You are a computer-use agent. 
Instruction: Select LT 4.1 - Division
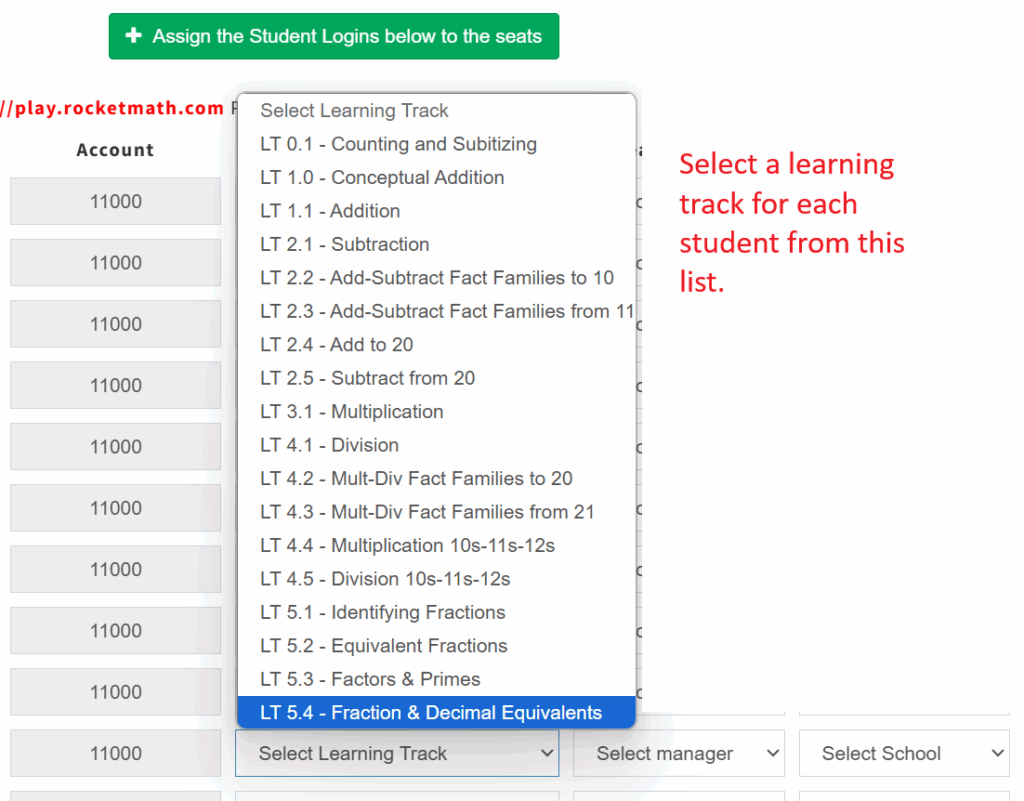[327, 445]
